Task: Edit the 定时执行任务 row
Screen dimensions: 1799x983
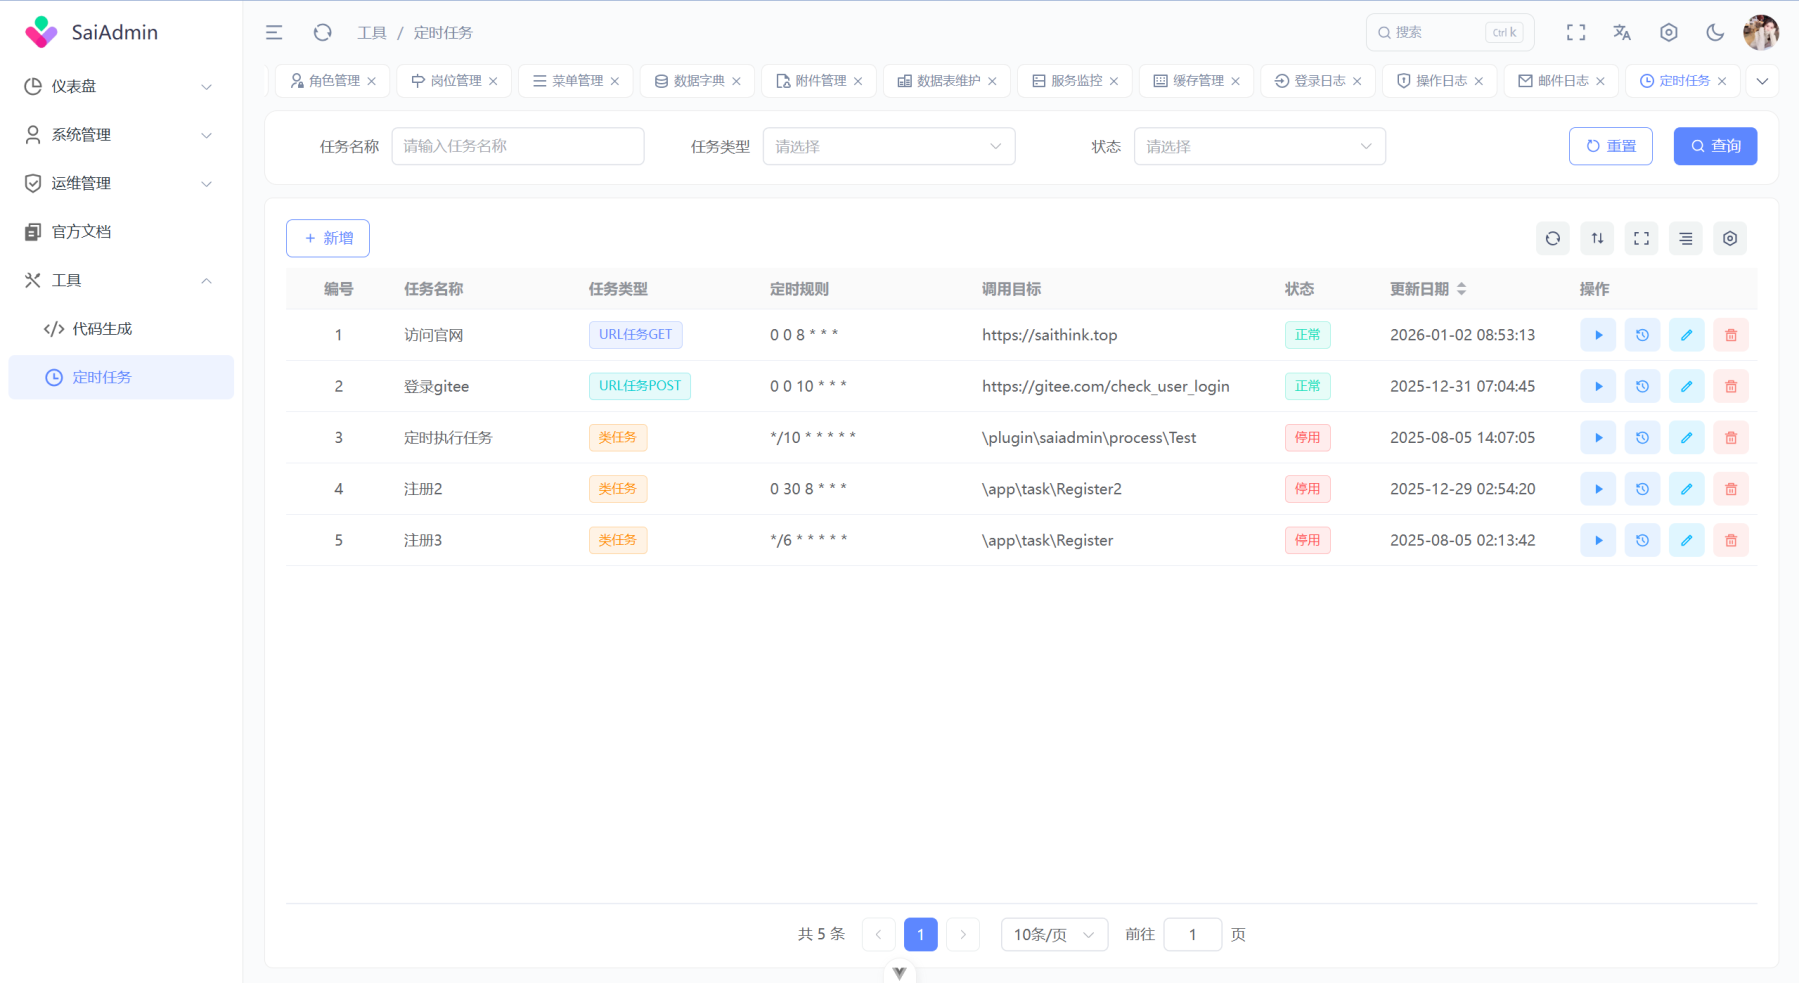Action: click(1686, 438)
